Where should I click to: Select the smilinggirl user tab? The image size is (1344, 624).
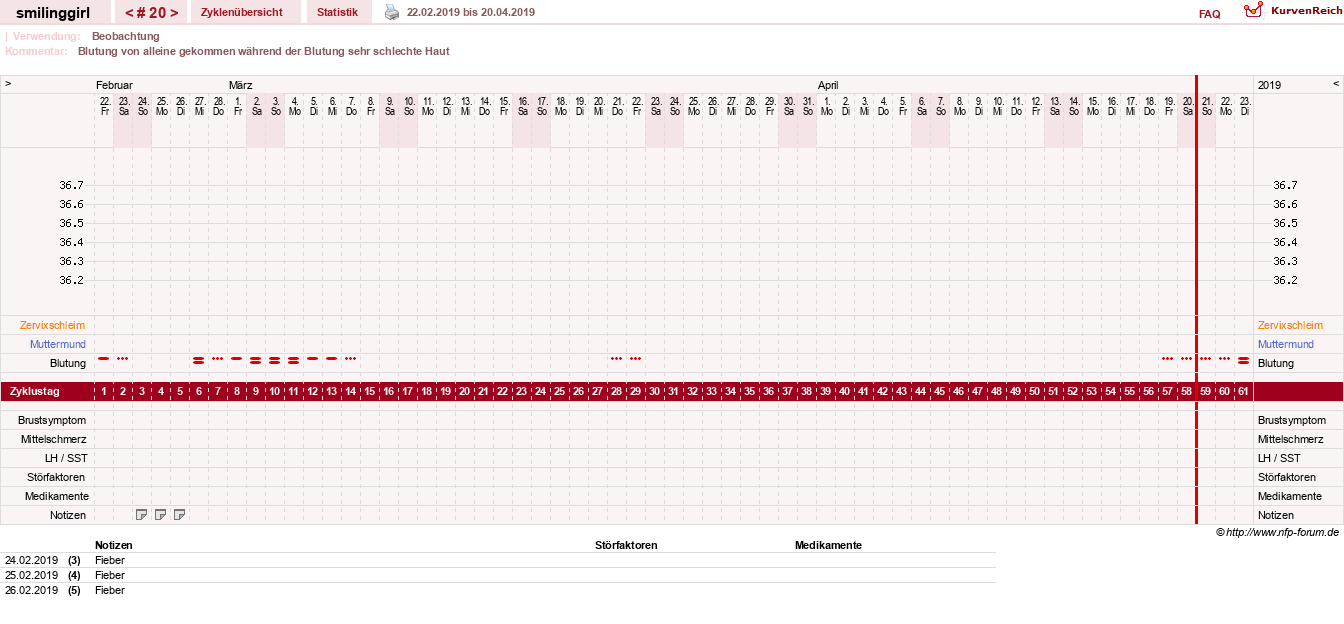click(55, 12)
